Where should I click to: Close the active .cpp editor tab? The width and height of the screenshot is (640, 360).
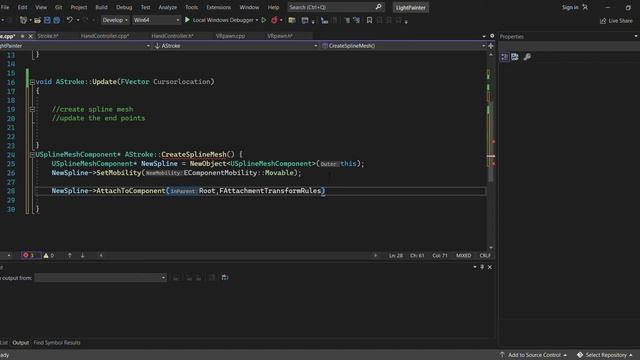(x=30, y=36)
